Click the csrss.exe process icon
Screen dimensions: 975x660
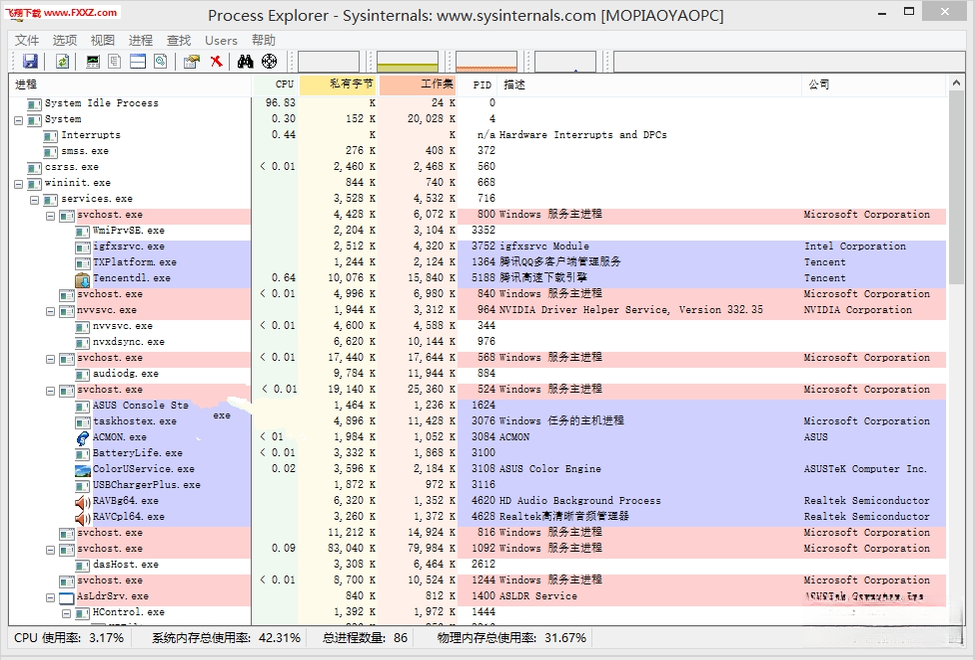(34, 167)
